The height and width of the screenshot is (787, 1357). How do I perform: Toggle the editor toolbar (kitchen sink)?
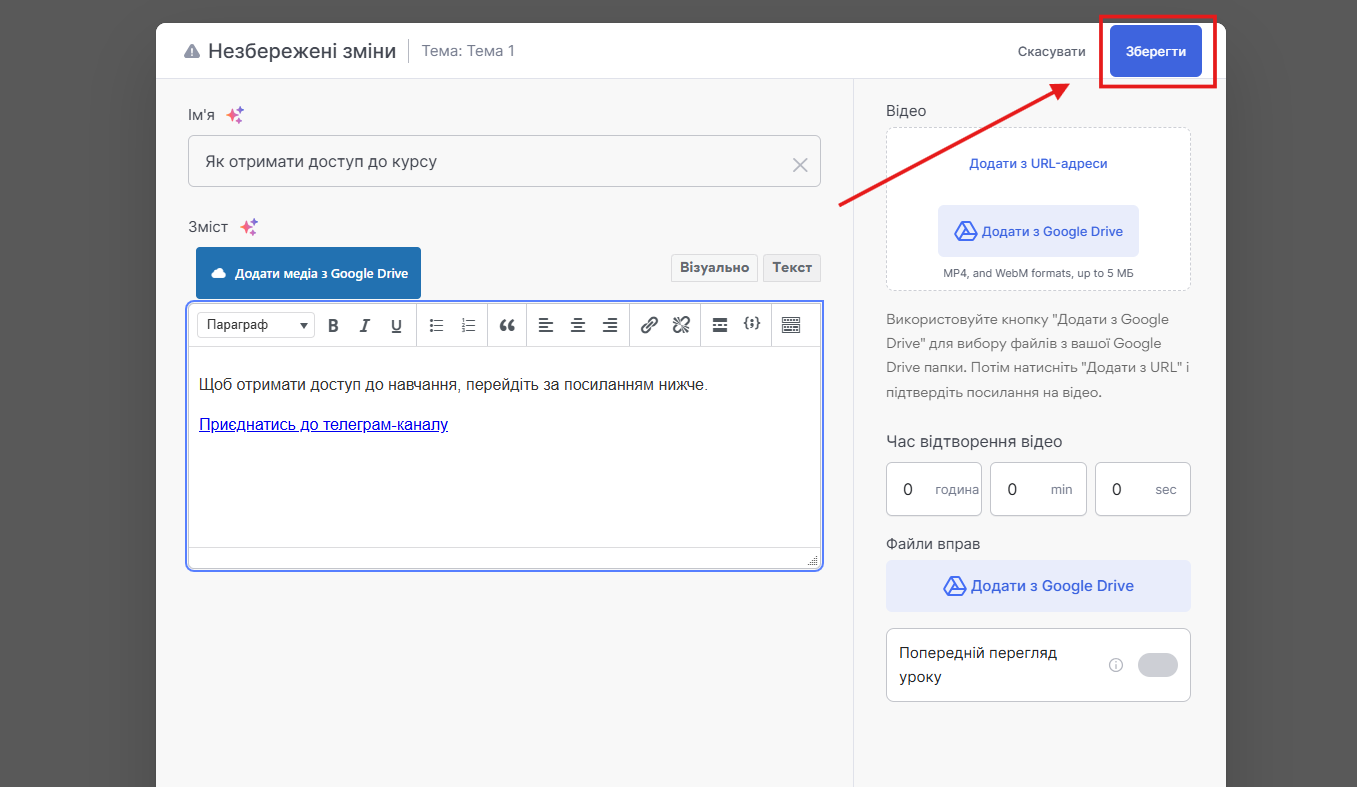point(791,325)
